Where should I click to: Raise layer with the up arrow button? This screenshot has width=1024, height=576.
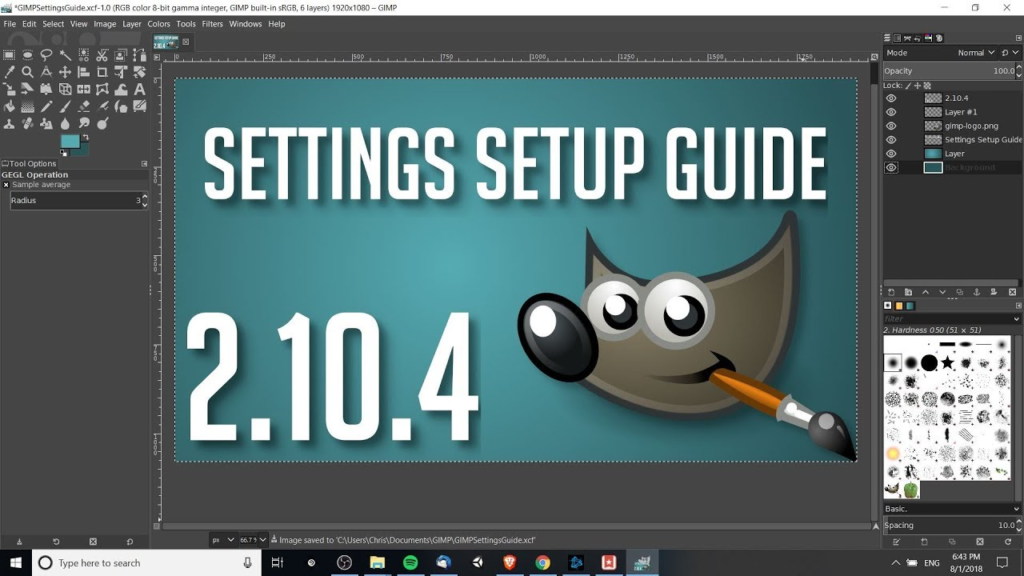point(925,293)
